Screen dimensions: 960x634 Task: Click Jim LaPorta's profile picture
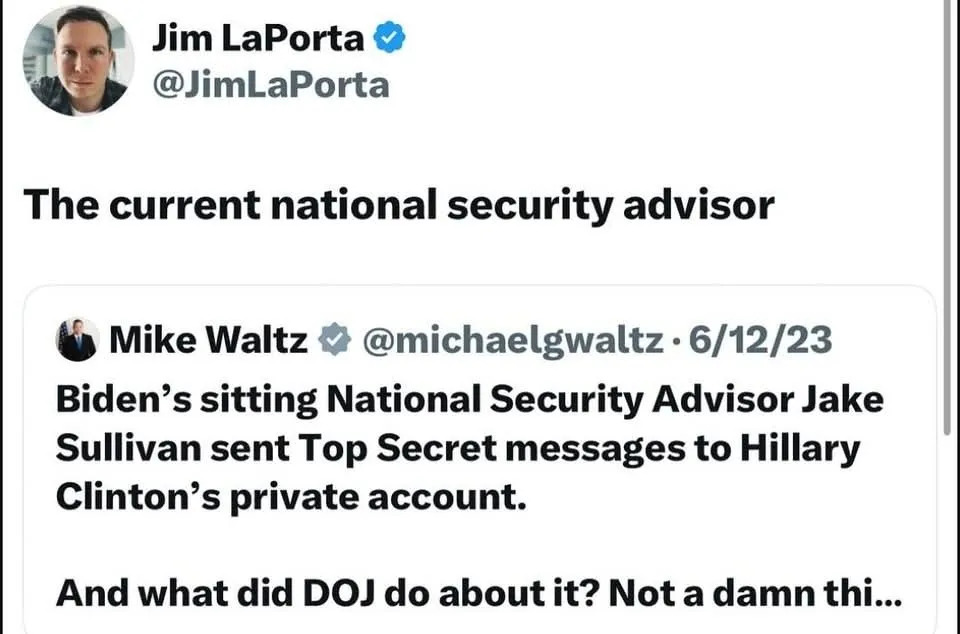point(78,61)
